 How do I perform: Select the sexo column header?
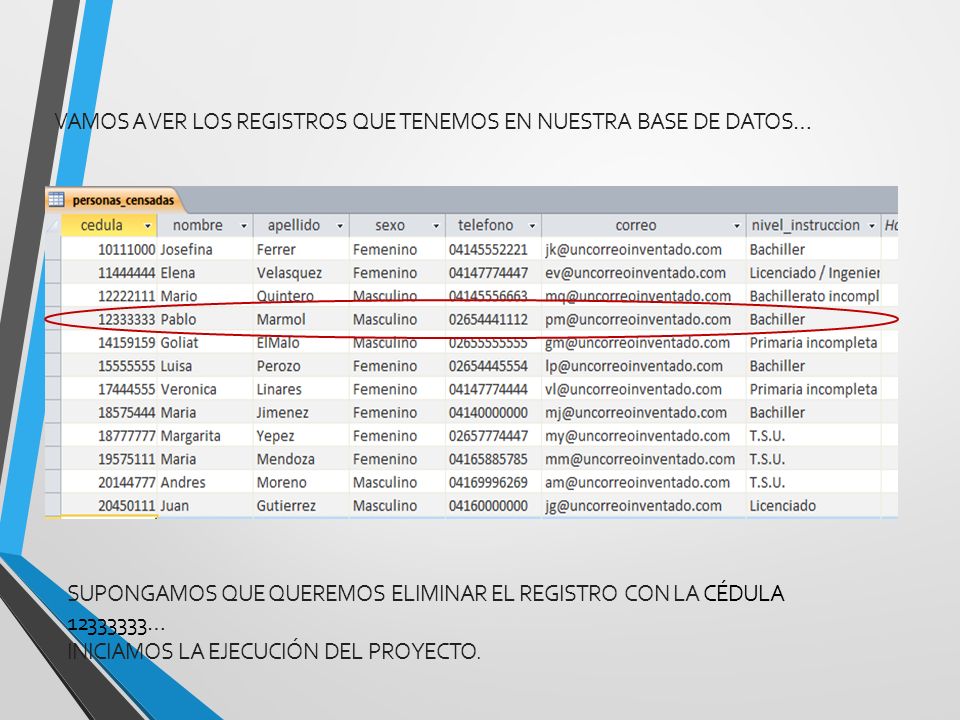(x=397, y=225)
